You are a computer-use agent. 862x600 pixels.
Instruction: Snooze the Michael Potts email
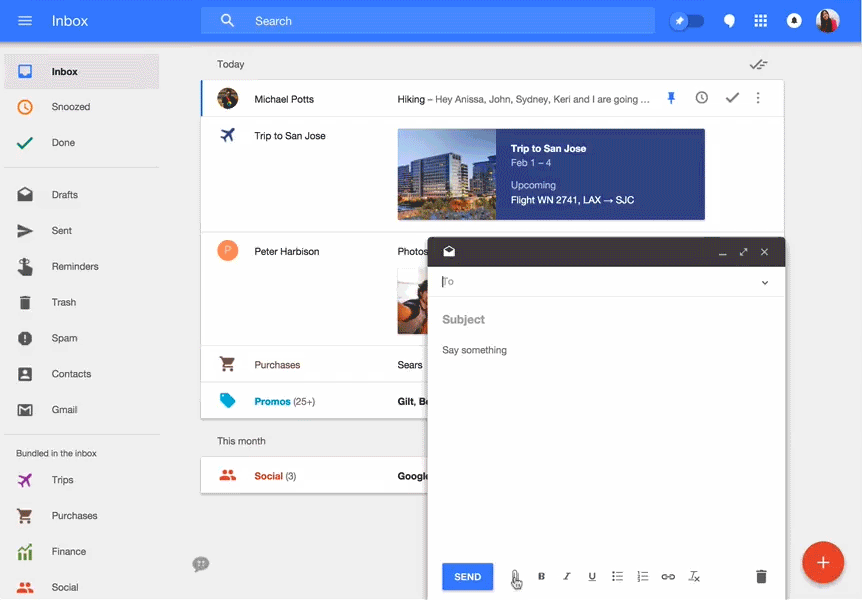tap(702, 98)
